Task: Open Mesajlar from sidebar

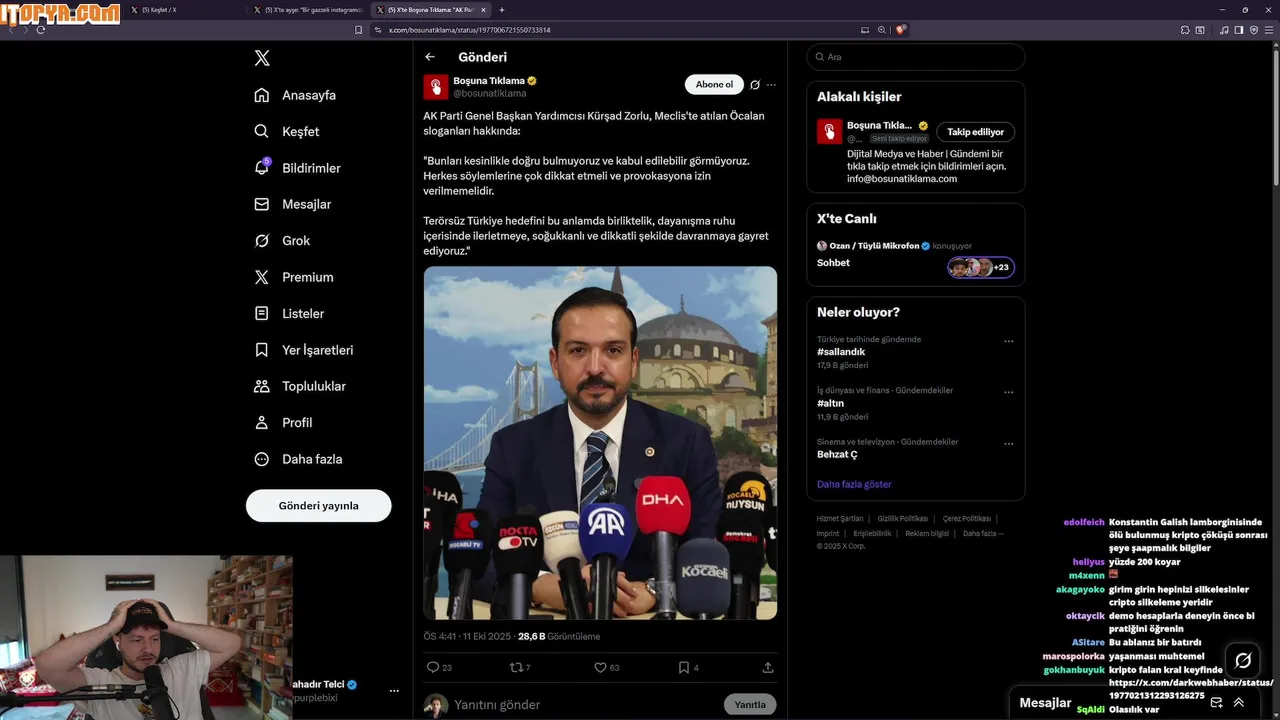Action: 292,204
